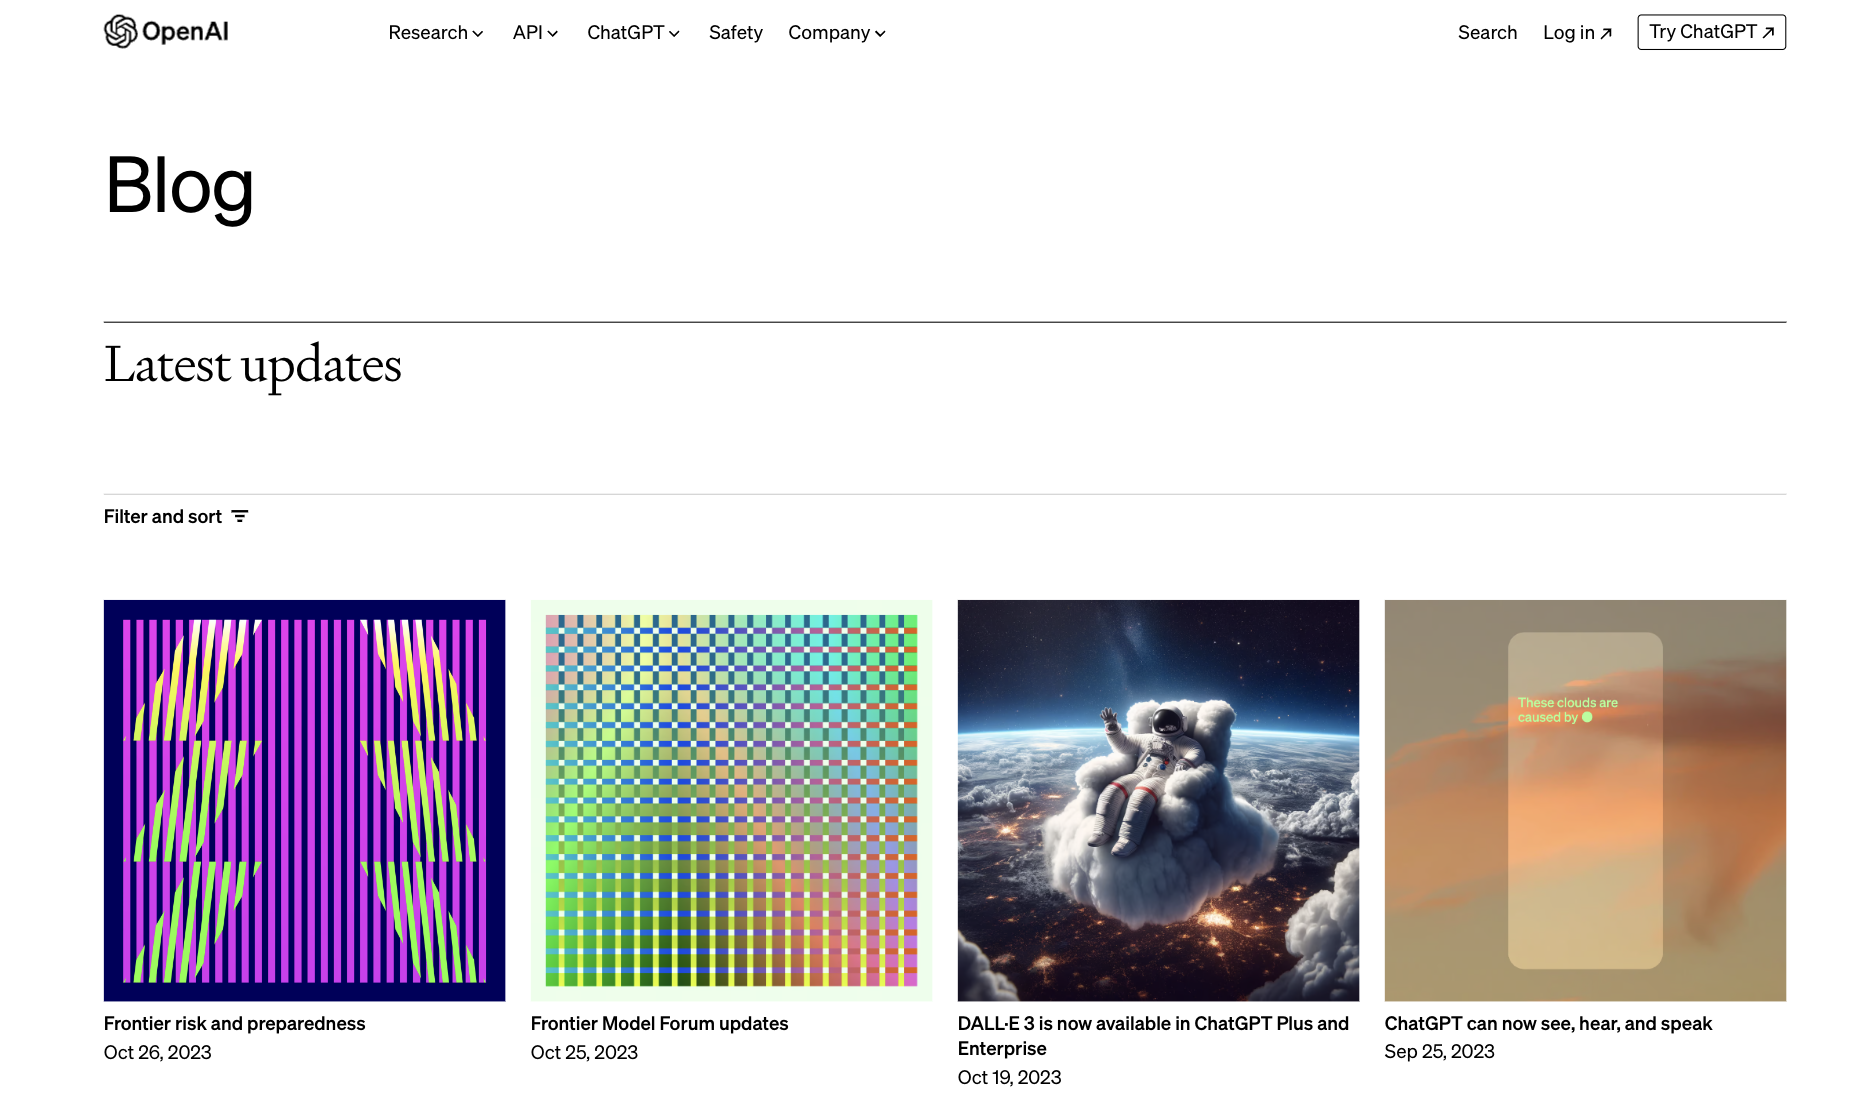
Task: Open the colorful checkered grid thumbnail
Action: [x=731, y=800]
